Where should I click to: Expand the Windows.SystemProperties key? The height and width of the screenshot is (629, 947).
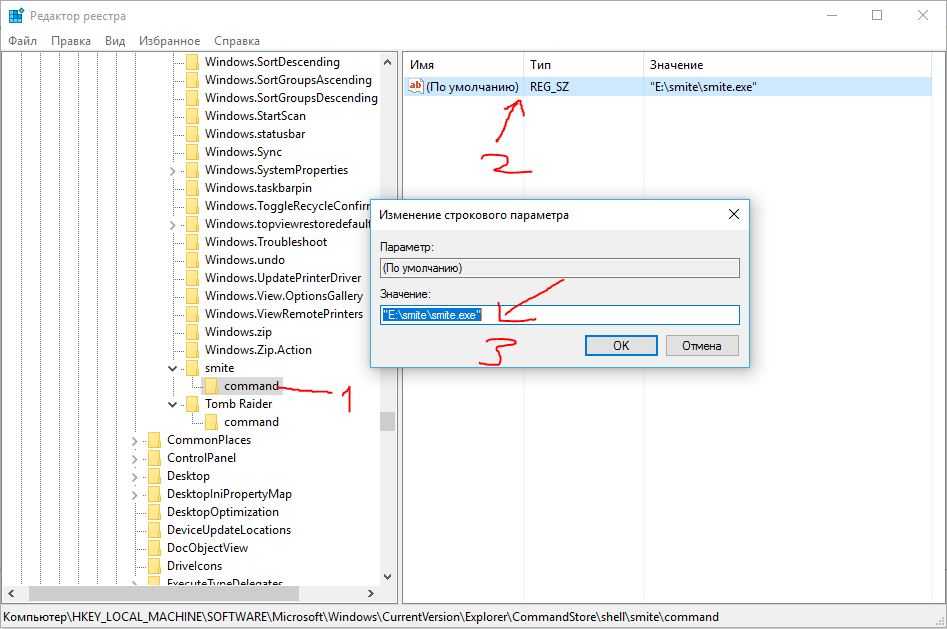(173, 170)
